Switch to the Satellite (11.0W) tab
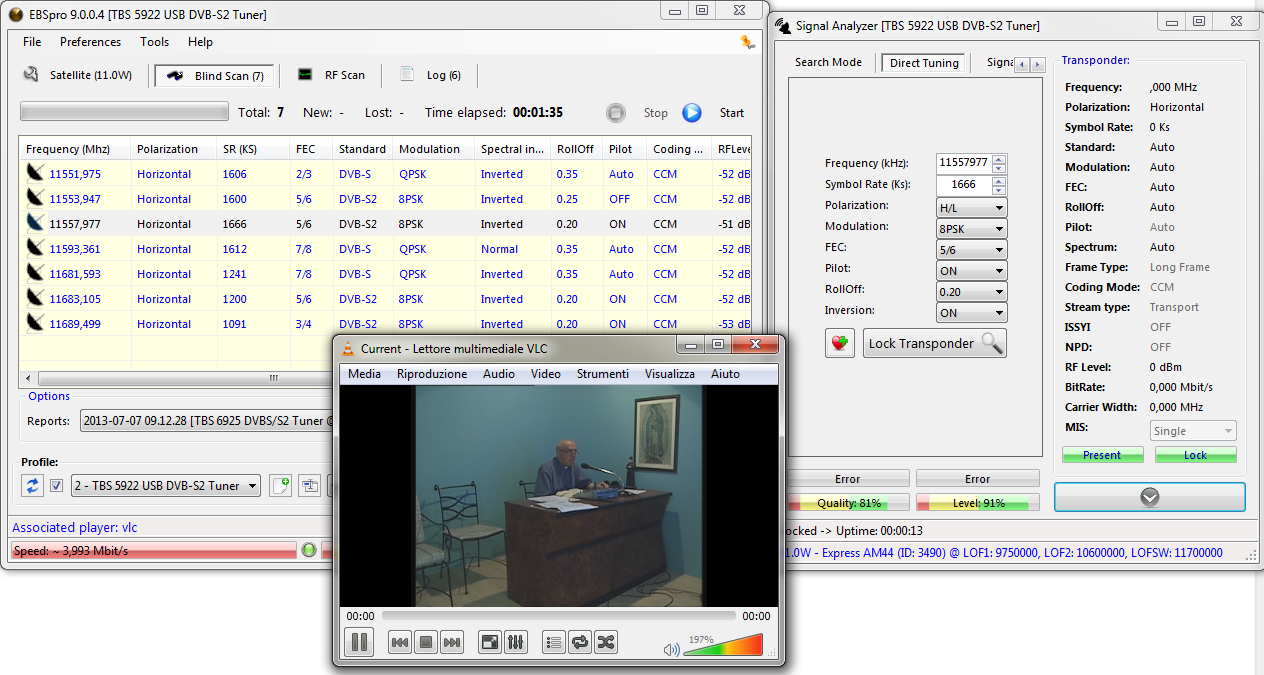This screenshot has height=675, width=1264. tap(78, 75)
